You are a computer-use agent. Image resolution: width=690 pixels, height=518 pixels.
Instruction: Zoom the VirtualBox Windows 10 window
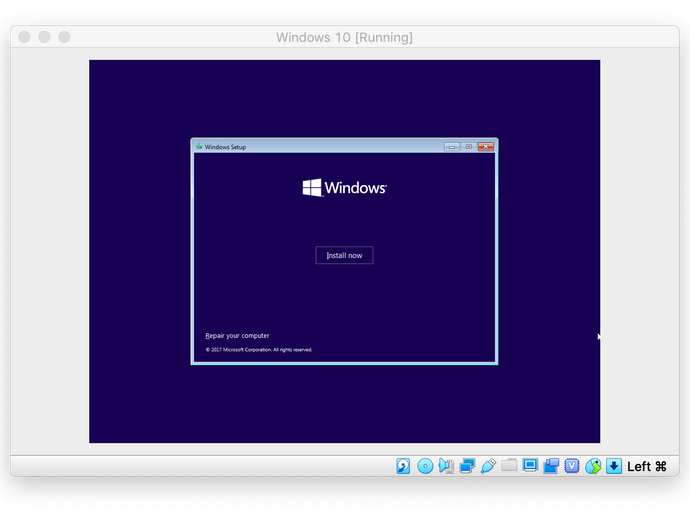click(64, 37)
